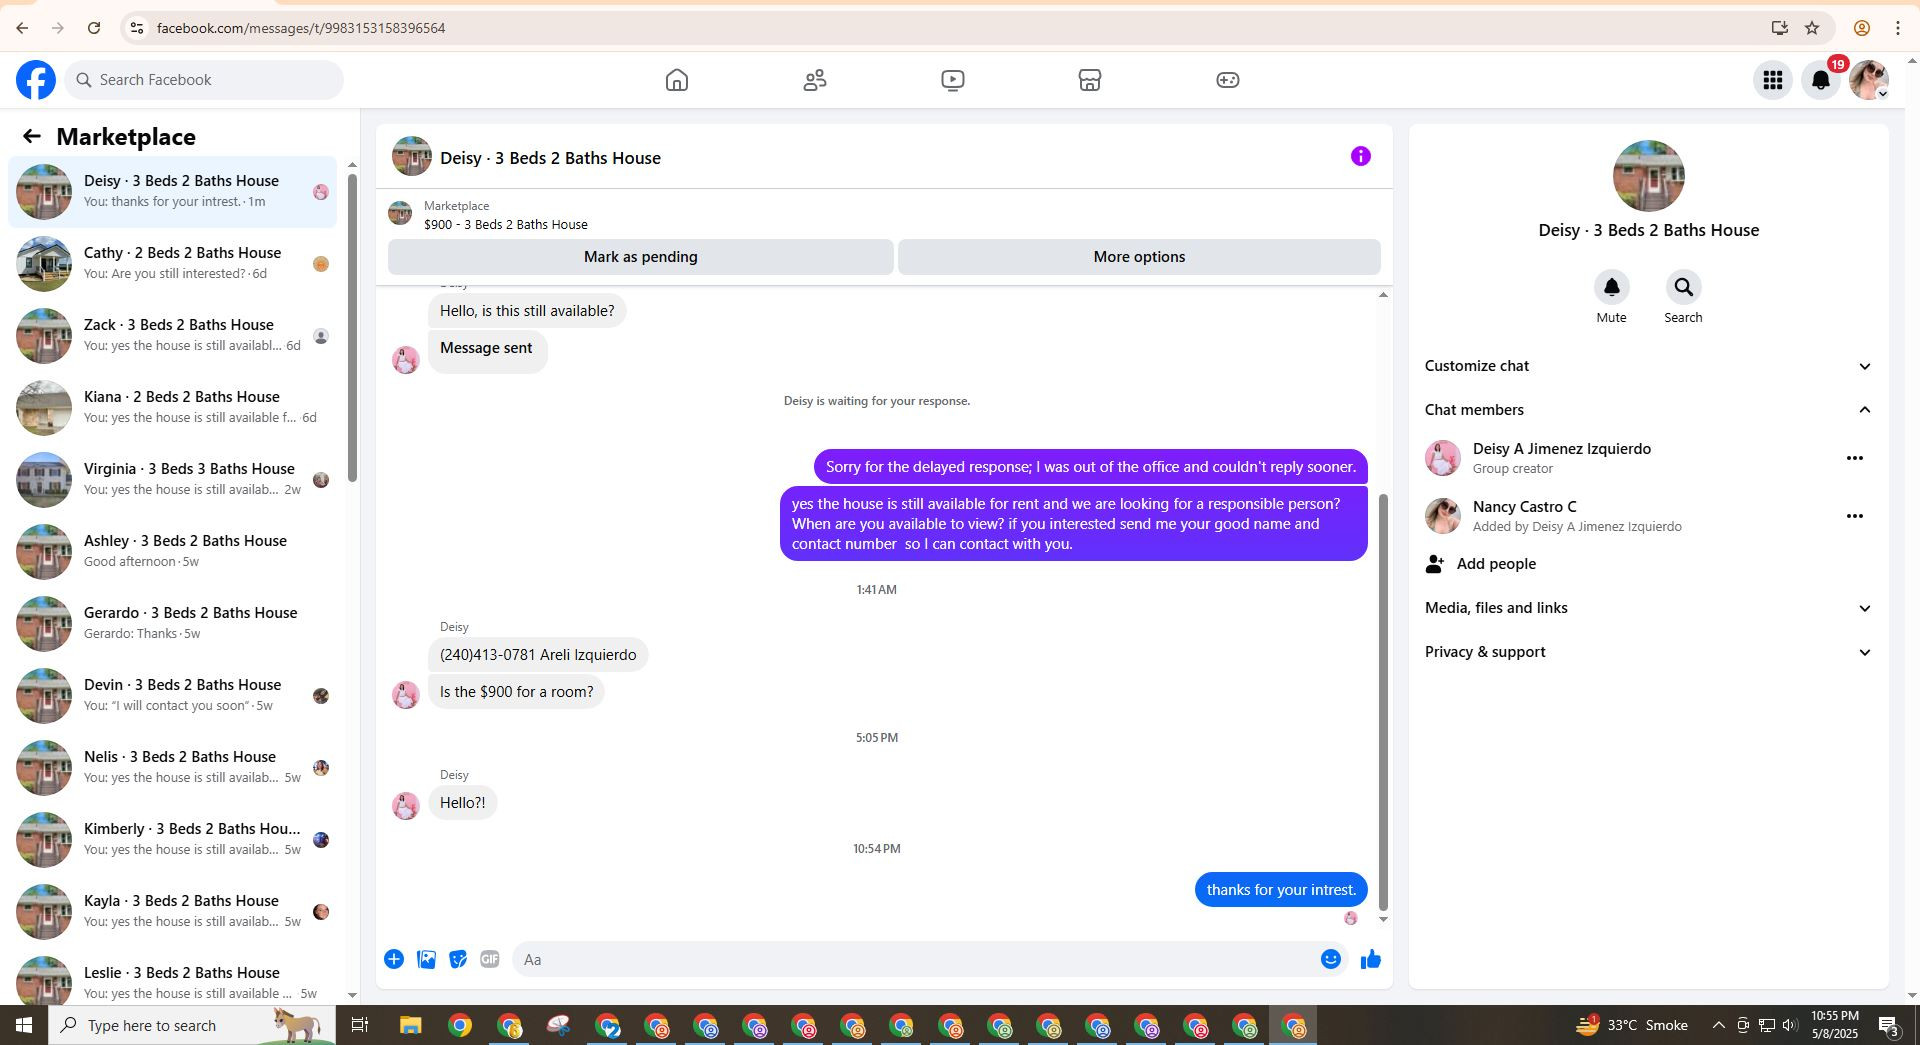
Task: Open options for Deisy A Jimenez Izquierdo
Action: (1854, 458)
